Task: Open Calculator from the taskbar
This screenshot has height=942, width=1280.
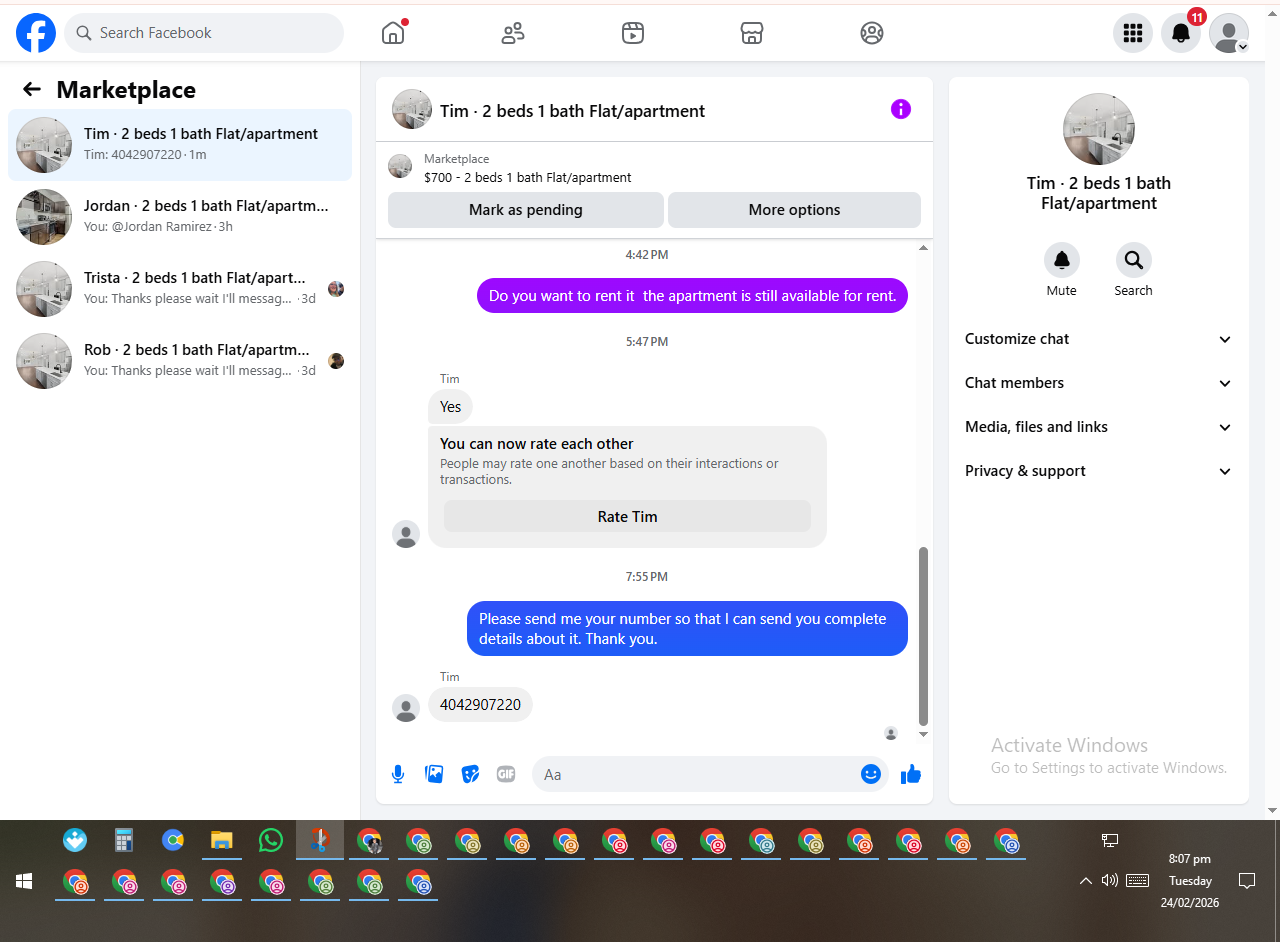Action: point(124,840)
